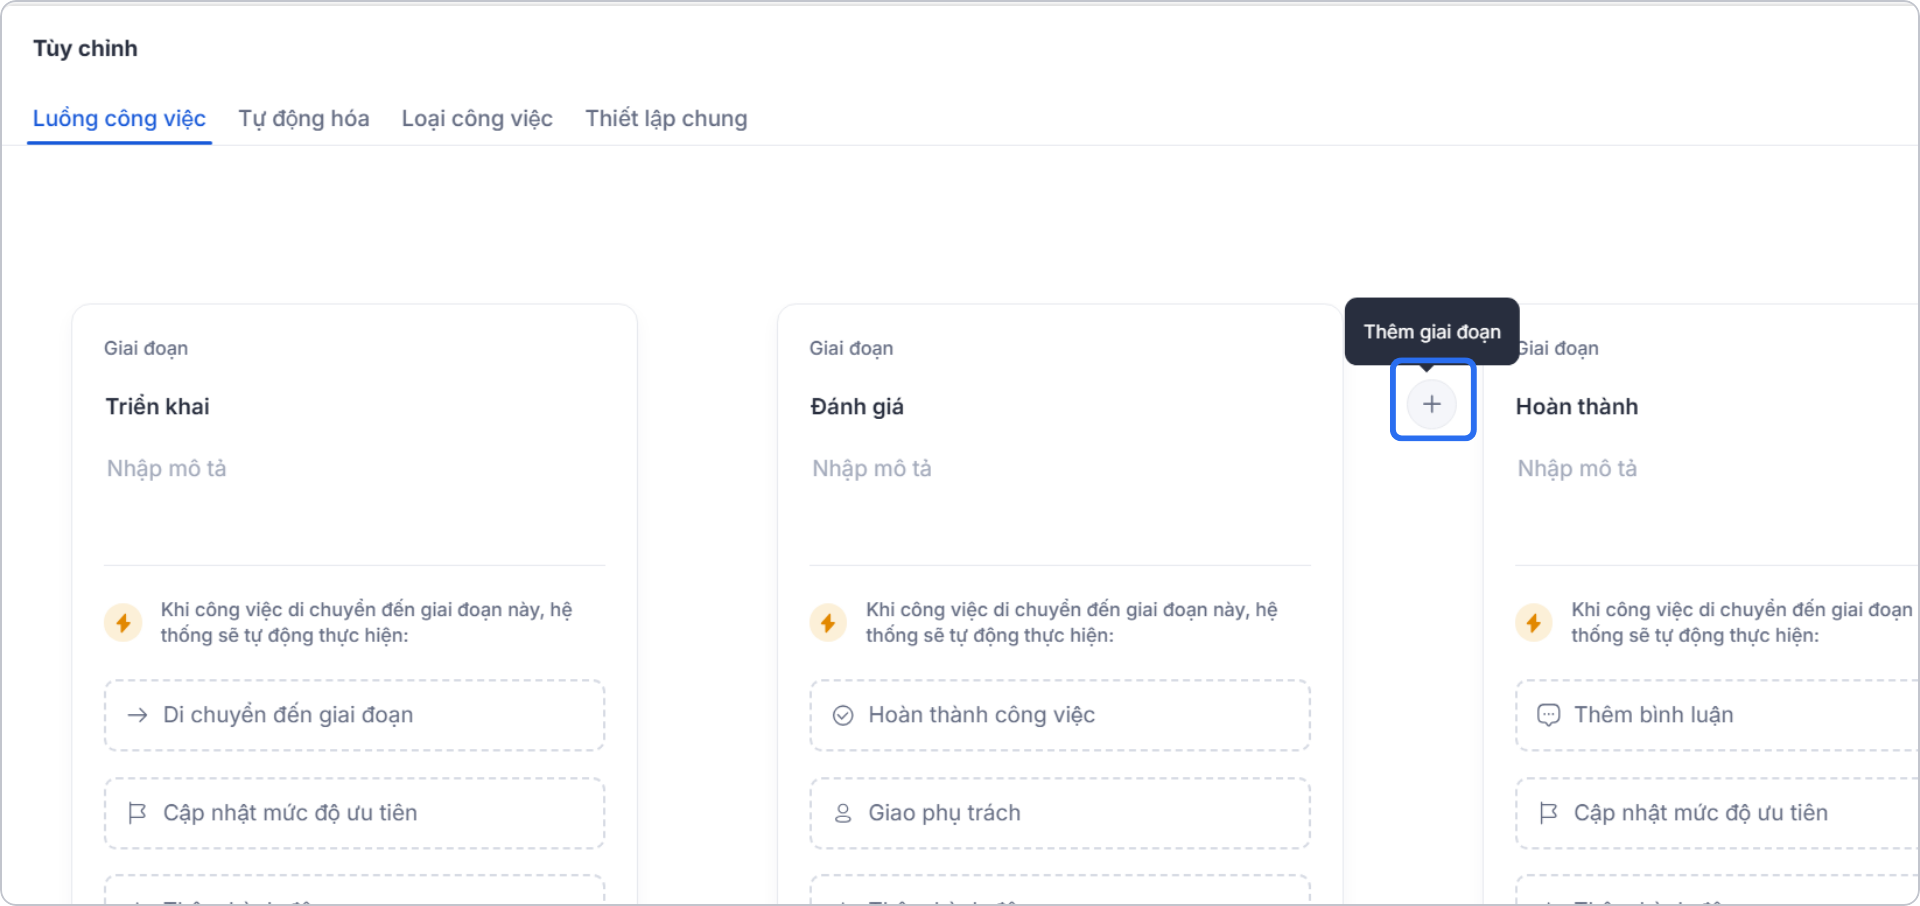The width and height of the screenshot is (1920, 906).
Task: Select the Thiết lập chung tab
Action: [x=666, y=118]
